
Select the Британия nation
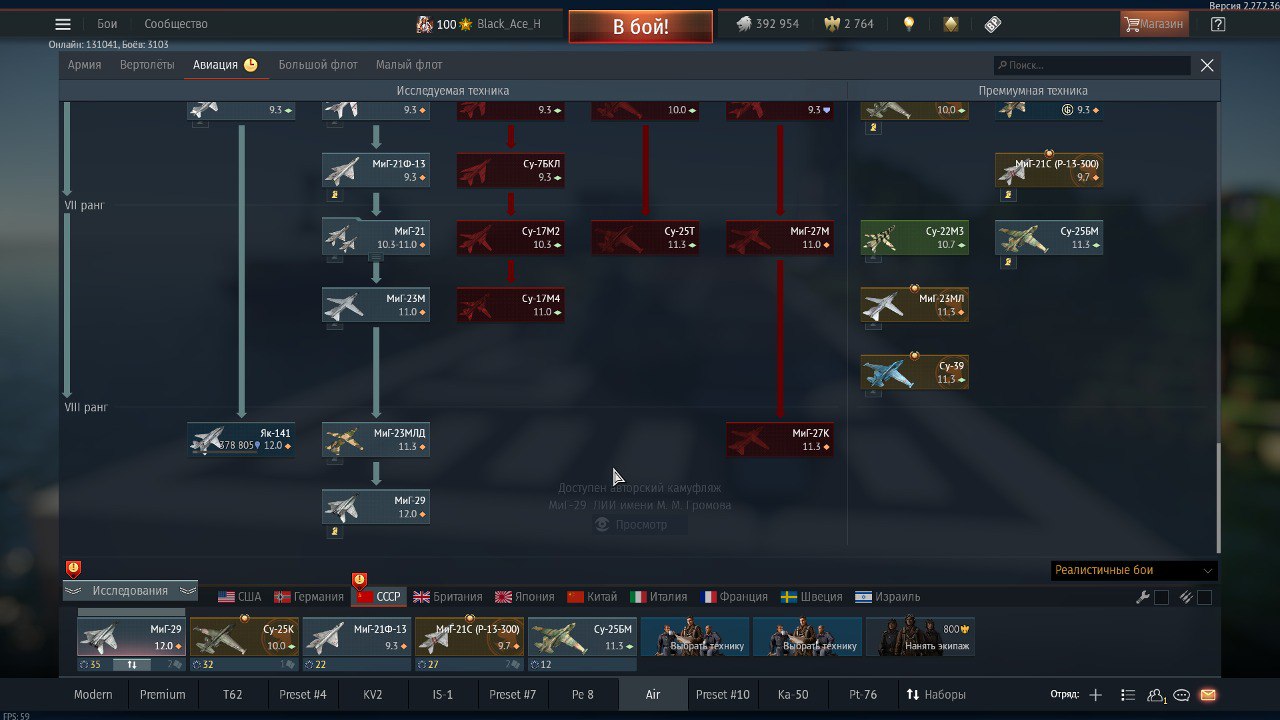pos(448,597)
